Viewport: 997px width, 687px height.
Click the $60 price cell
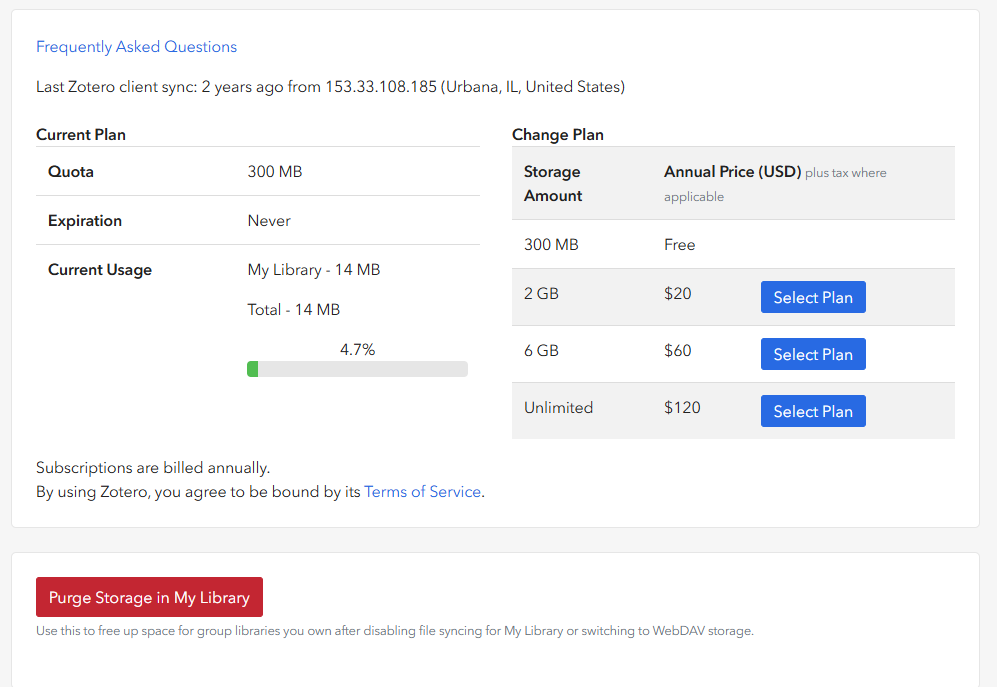677,350
